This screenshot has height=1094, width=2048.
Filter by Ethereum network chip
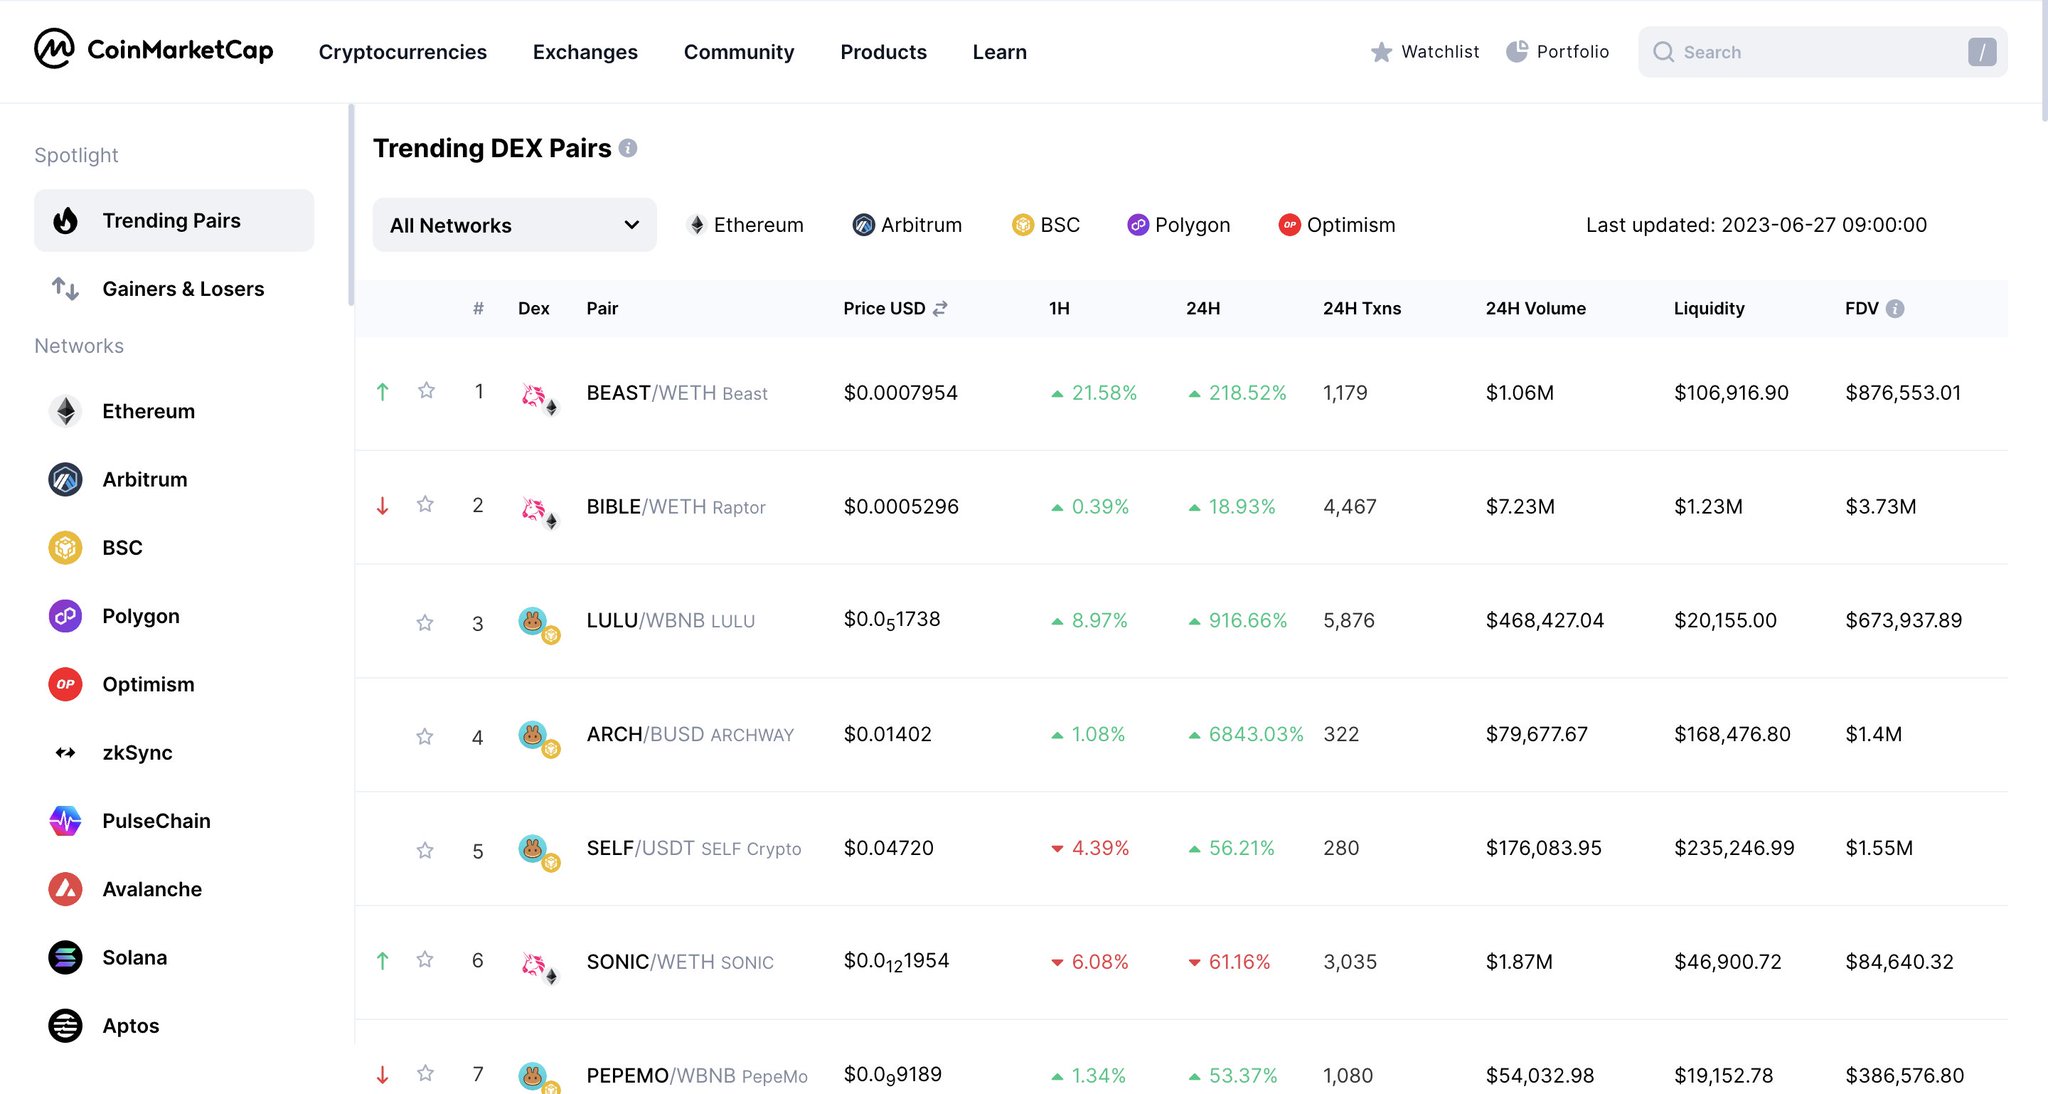point(746,225)
